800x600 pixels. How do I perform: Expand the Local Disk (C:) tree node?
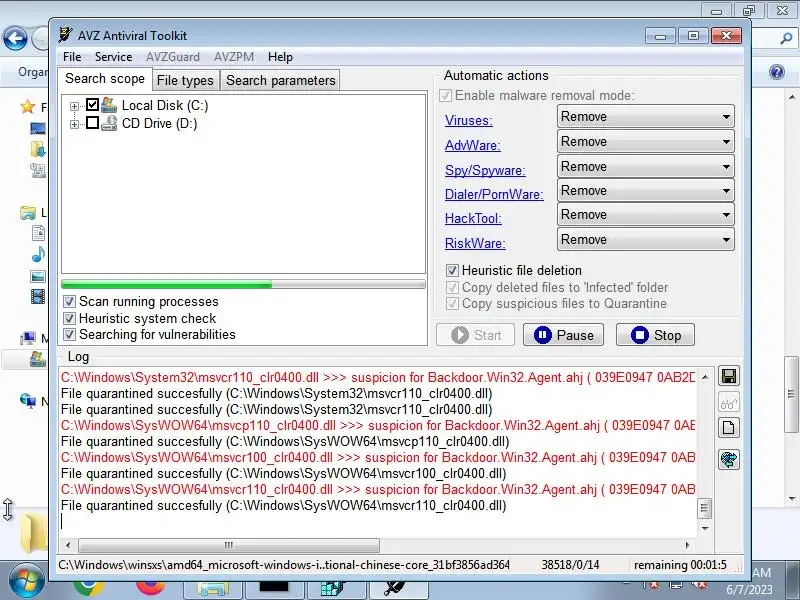[x=74, y=106]
